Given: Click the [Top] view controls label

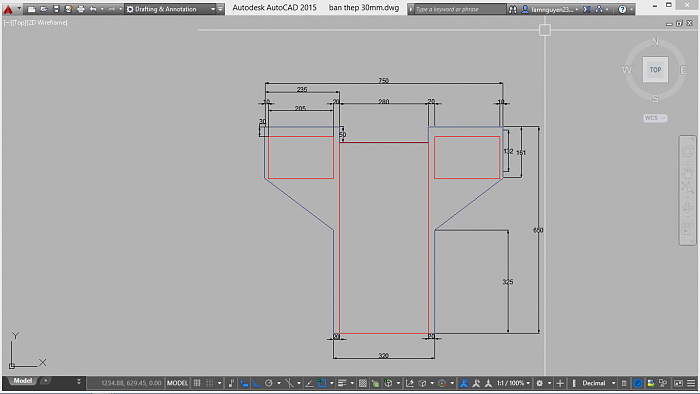Looking at the screenshot, I should point(19,22).
